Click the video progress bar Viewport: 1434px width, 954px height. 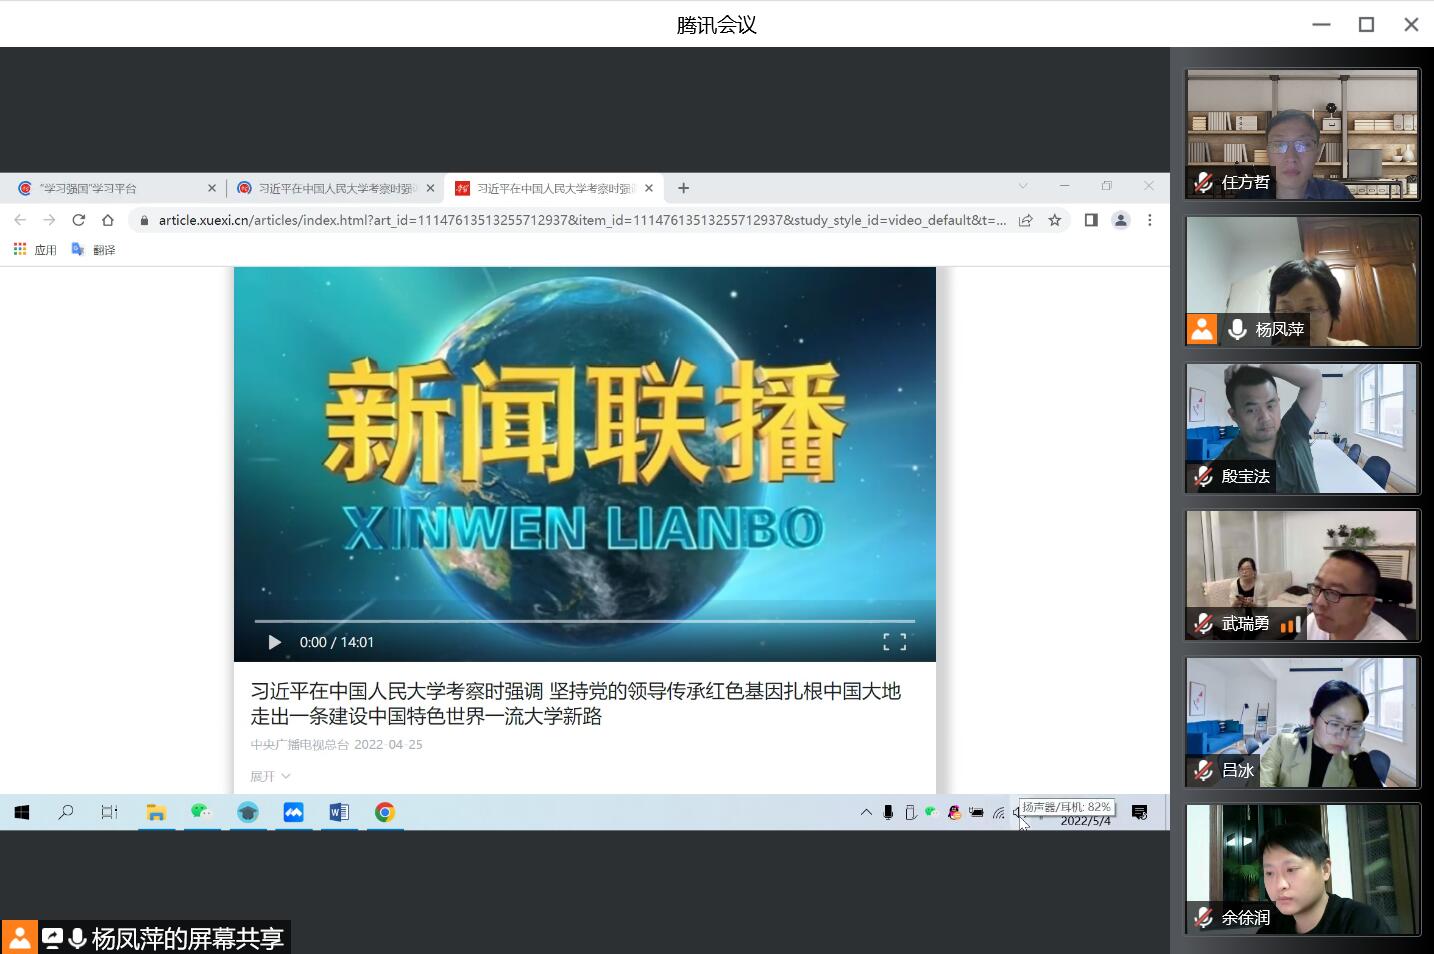click(x=584, y=621)
